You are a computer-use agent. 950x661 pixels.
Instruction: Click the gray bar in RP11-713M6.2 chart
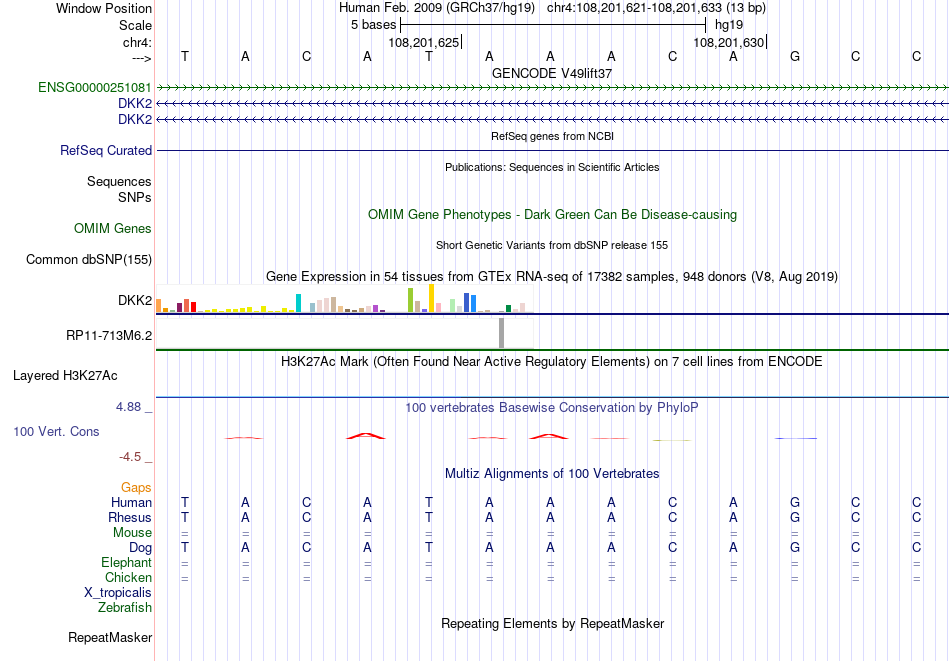(x=501, y=333)
